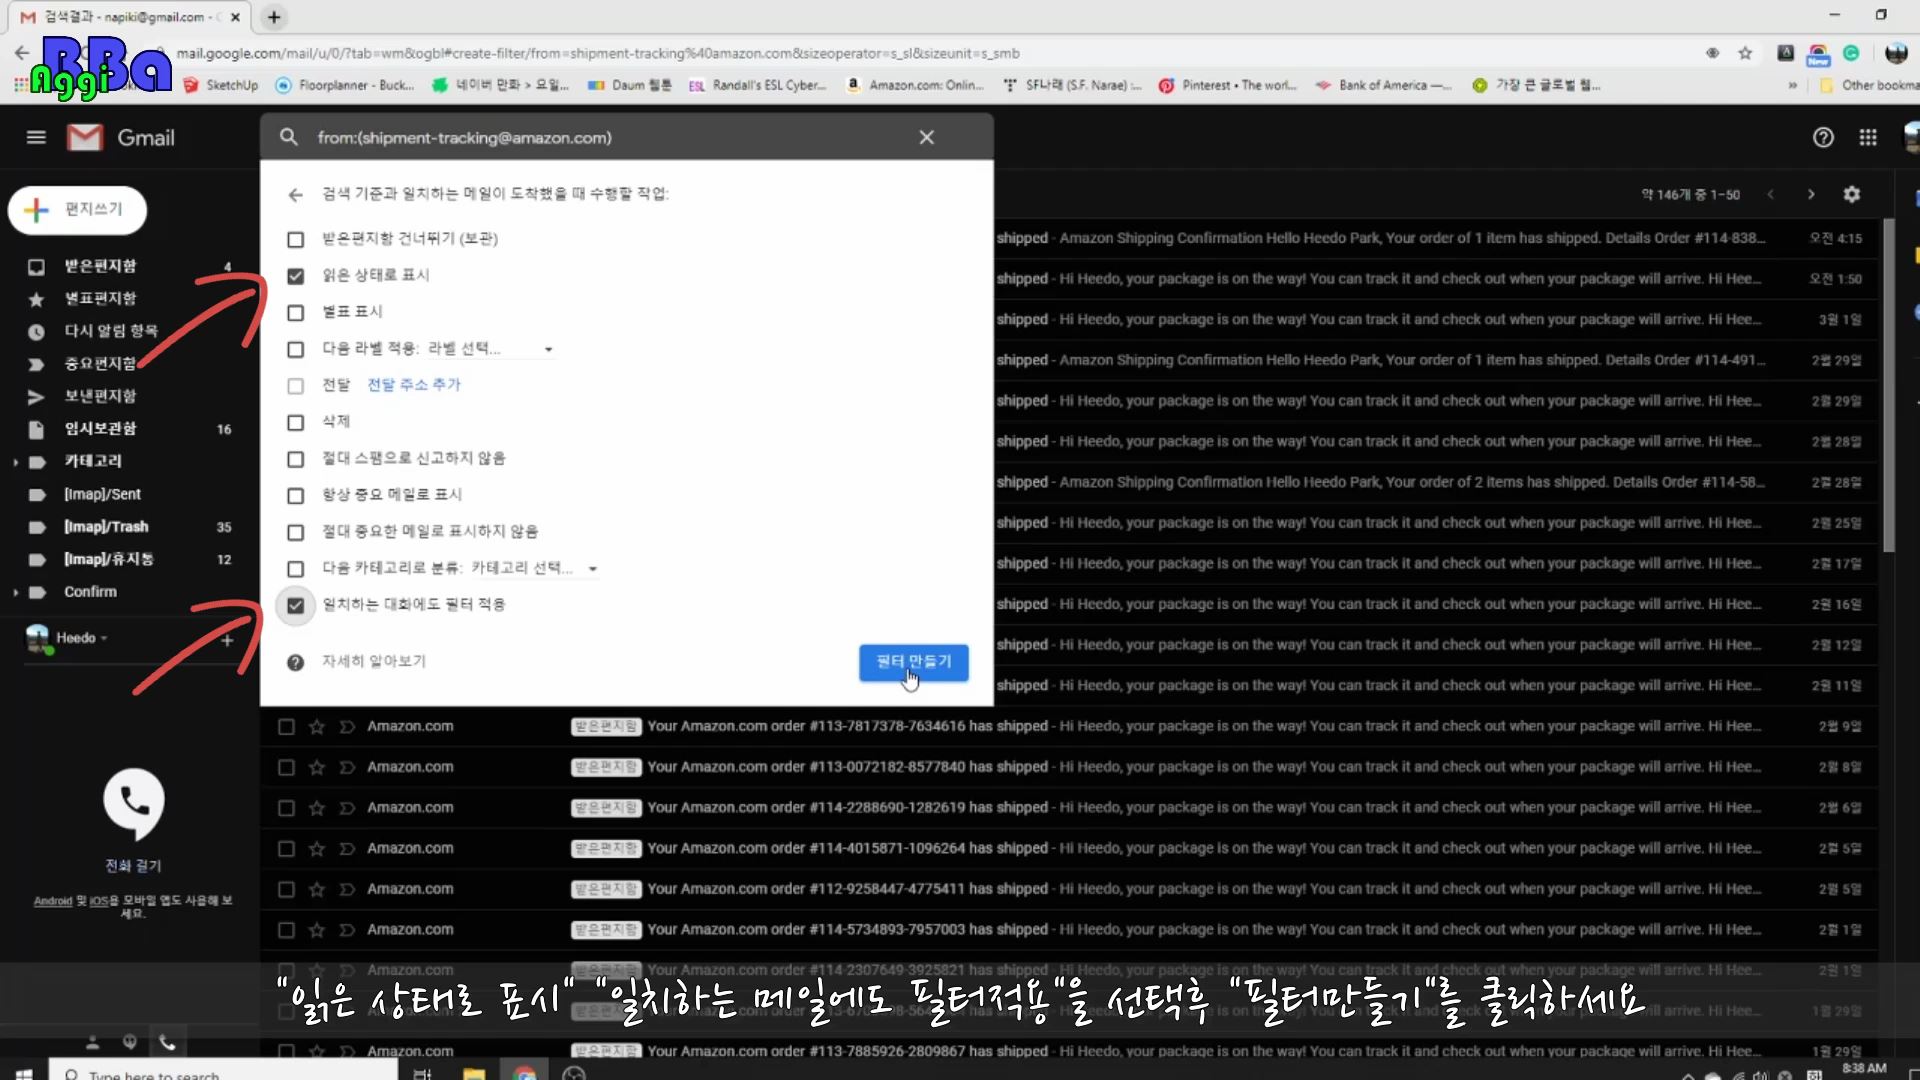The height and width of the screenshot is (1080, 1920).
Task: Open the support help question icon
Action: click(1823, 137)
